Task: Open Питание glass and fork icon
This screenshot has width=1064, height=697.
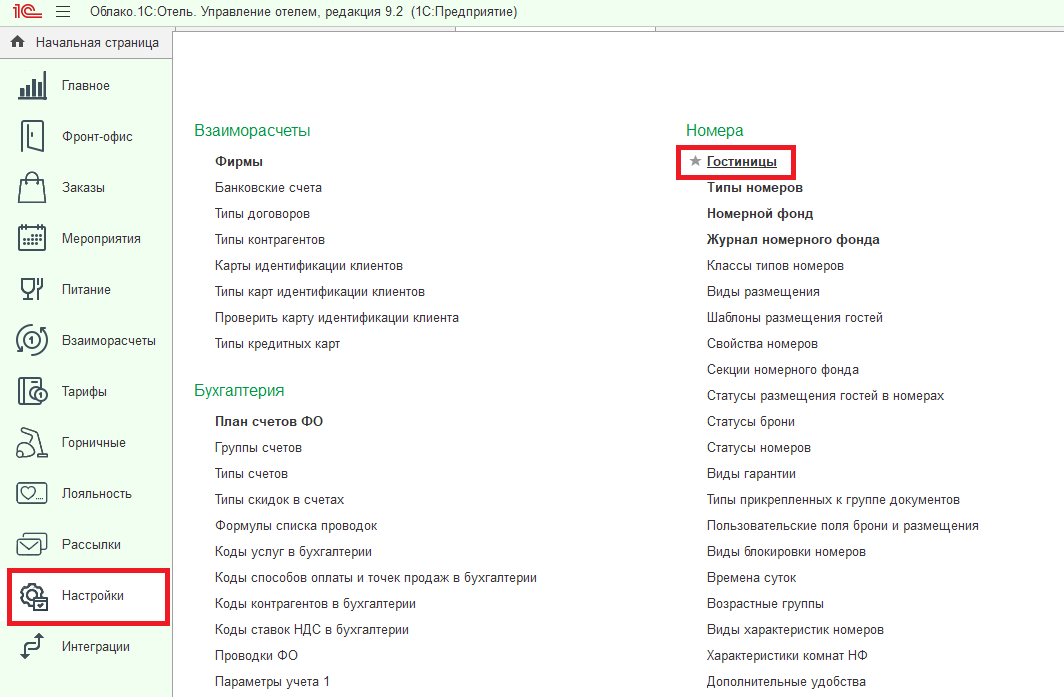Action: pos(32,289)
